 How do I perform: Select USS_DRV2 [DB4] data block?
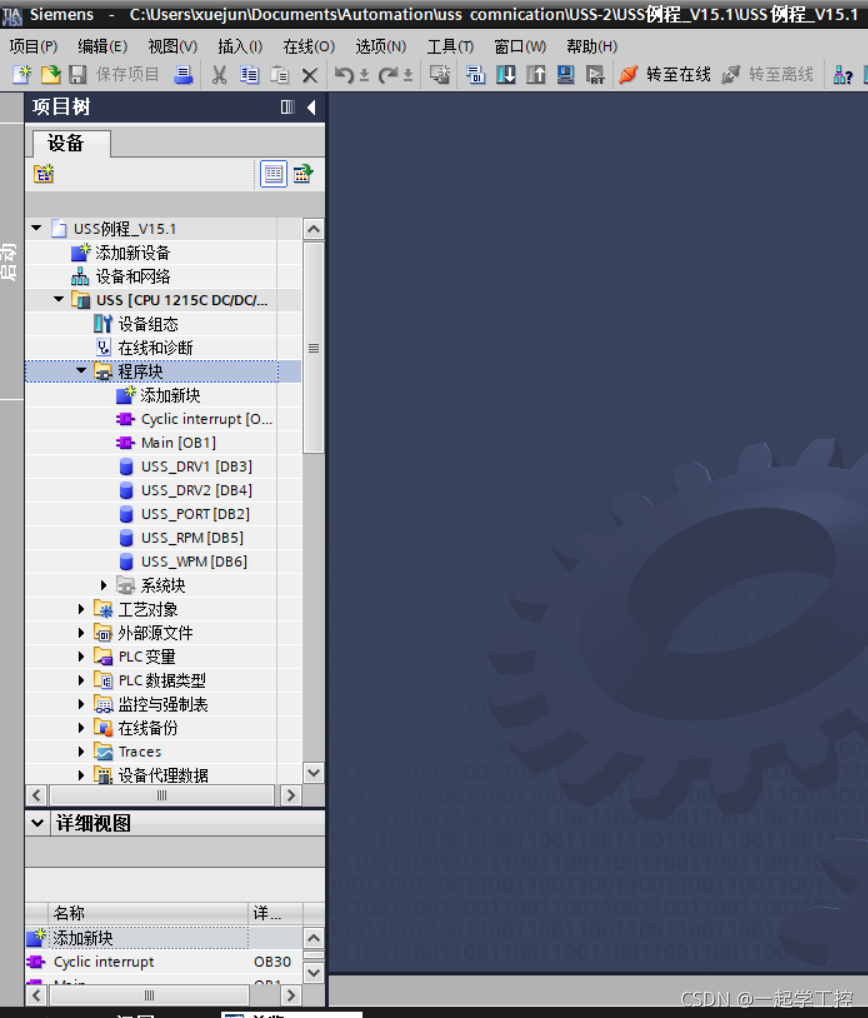(x=197, y=490)
